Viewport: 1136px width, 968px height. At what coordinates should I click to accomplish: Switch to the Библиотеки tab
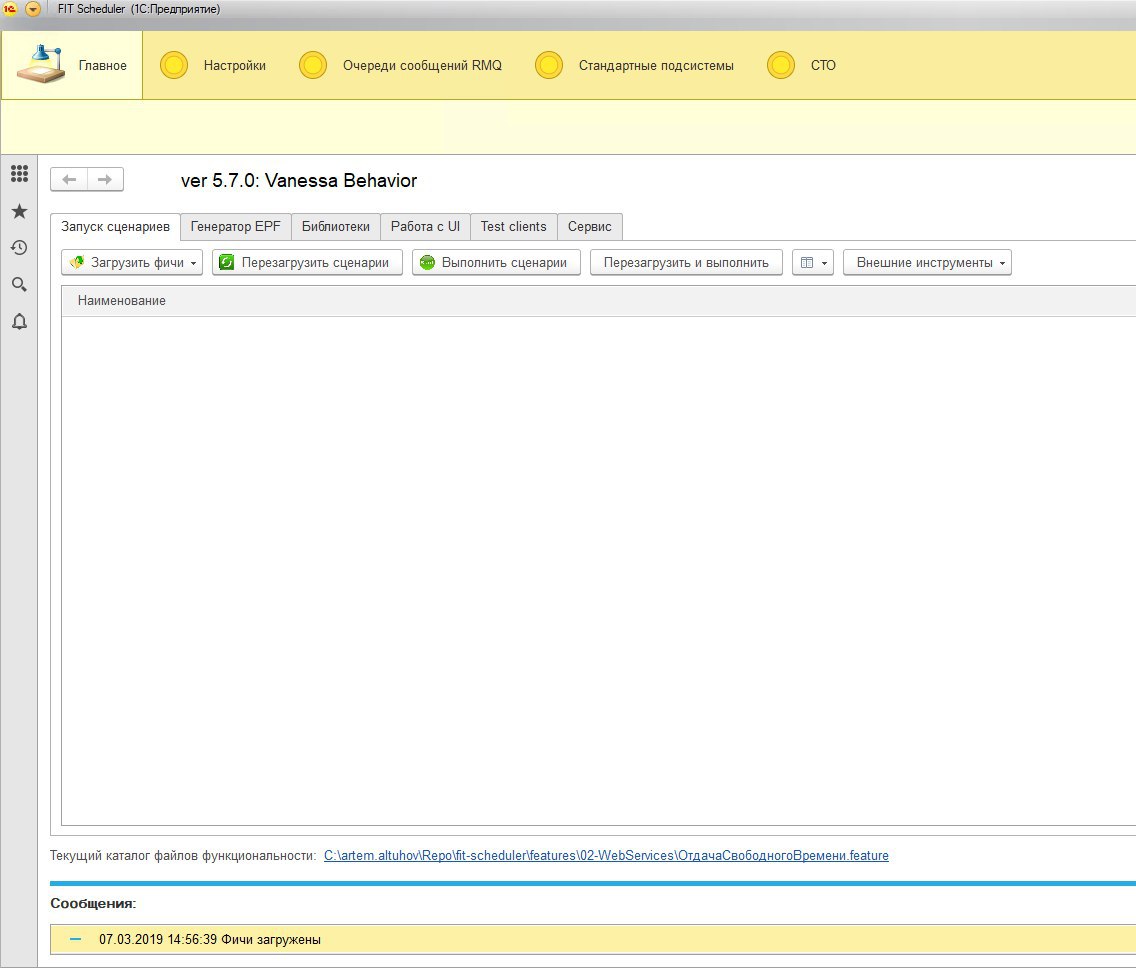click(335, 226)
